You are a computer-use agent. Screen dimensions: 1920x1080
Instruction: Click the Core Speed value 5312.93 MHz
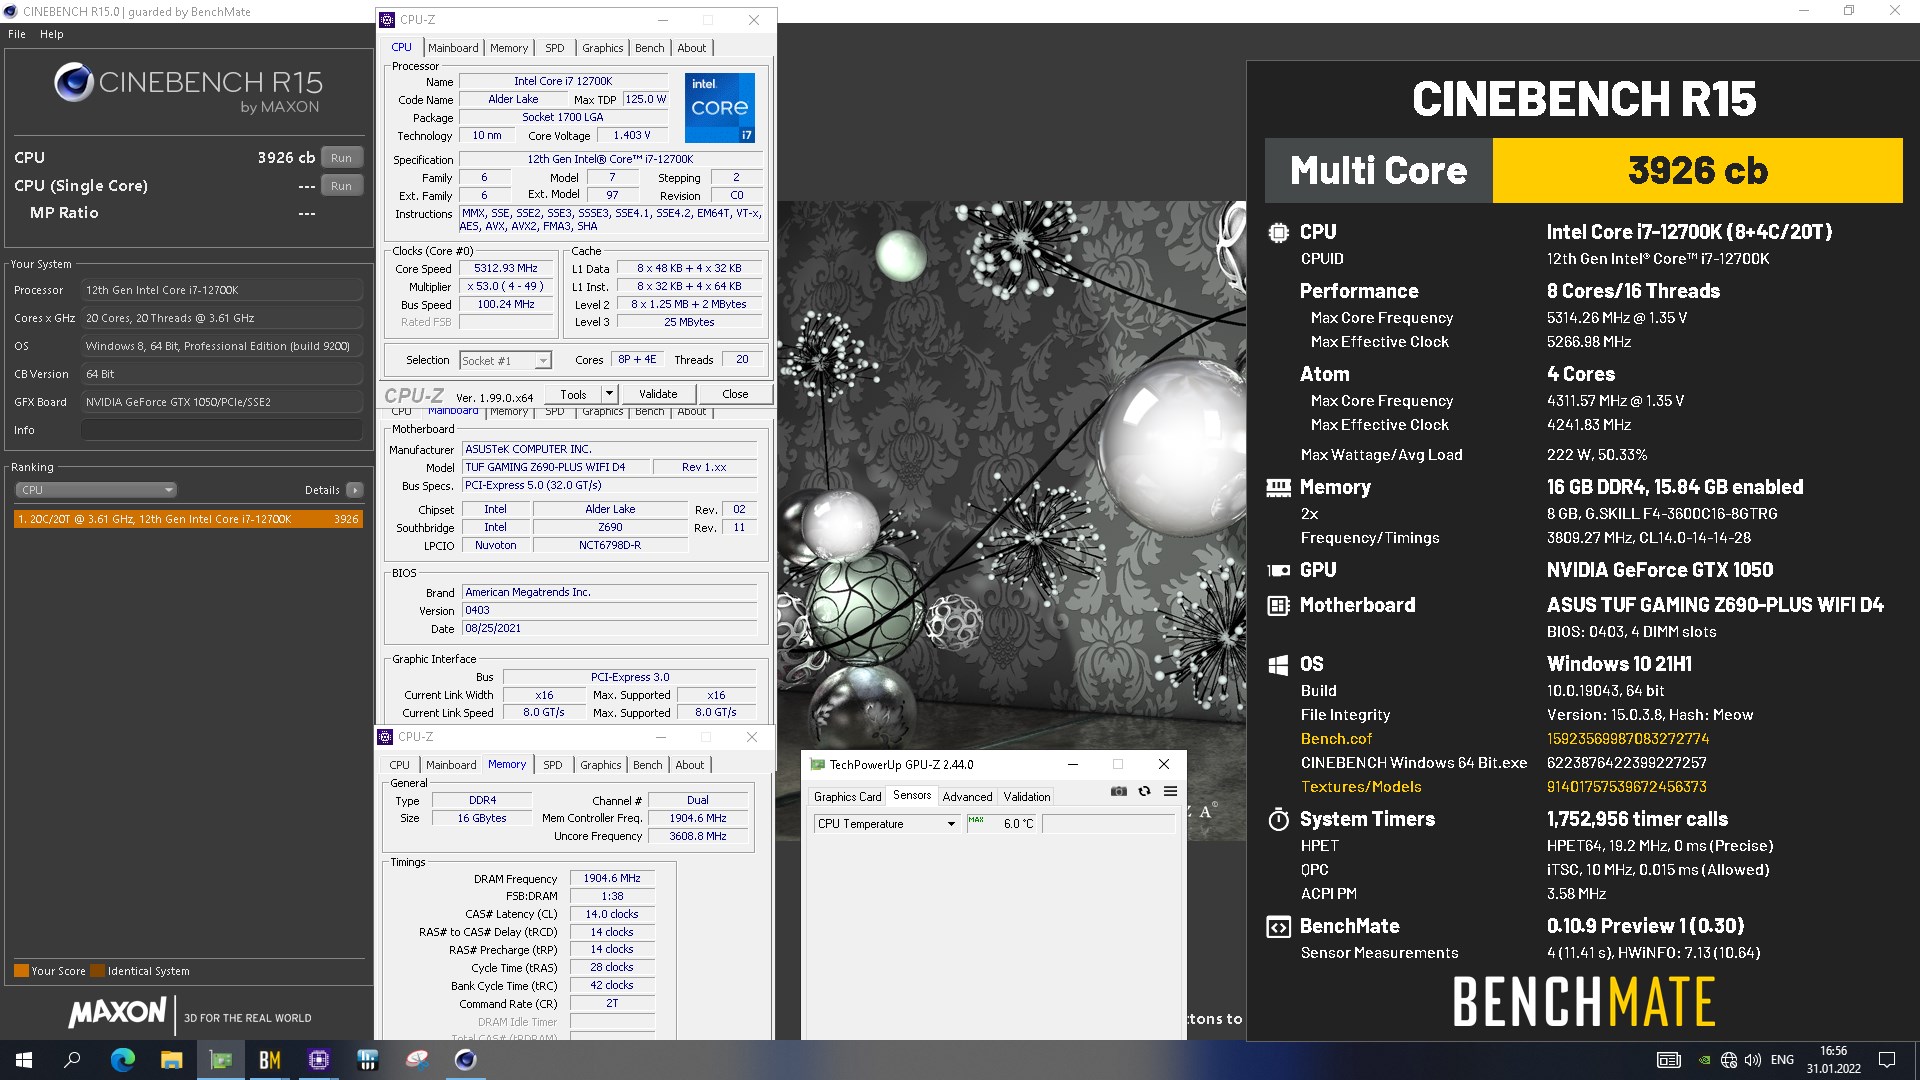506,269
